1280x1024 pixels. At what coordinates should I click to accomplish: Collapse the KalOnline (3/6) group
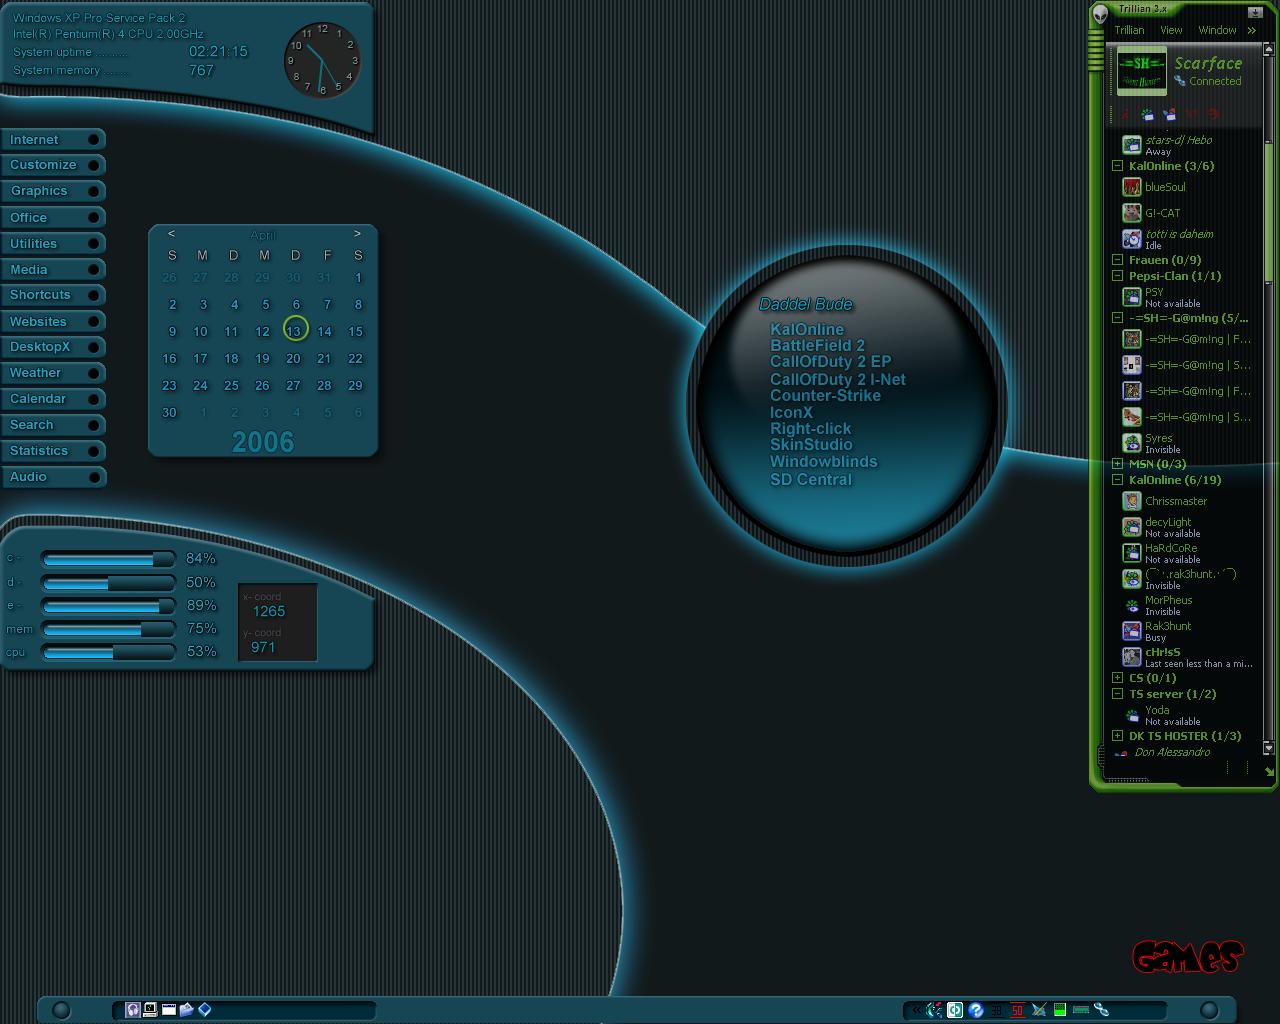point(1117,166)
